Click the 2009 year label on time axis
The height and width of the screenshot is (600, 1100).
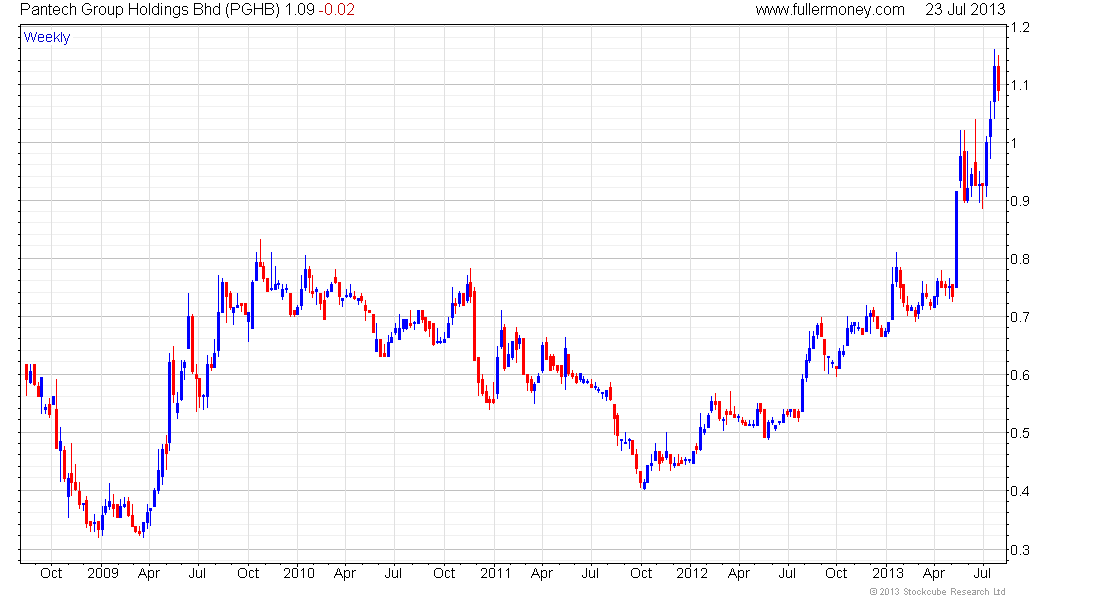pos(102,573)
